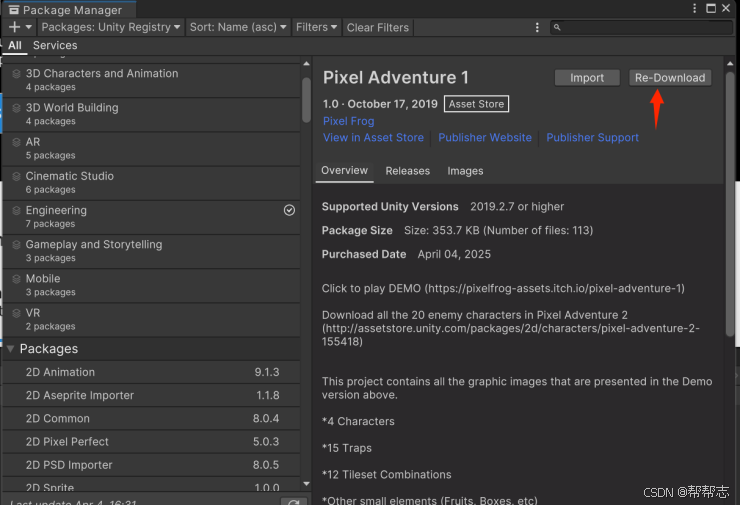Open the toolbar three-dot options menu
The height and width of the screenshot is (506, 741).
537,27
